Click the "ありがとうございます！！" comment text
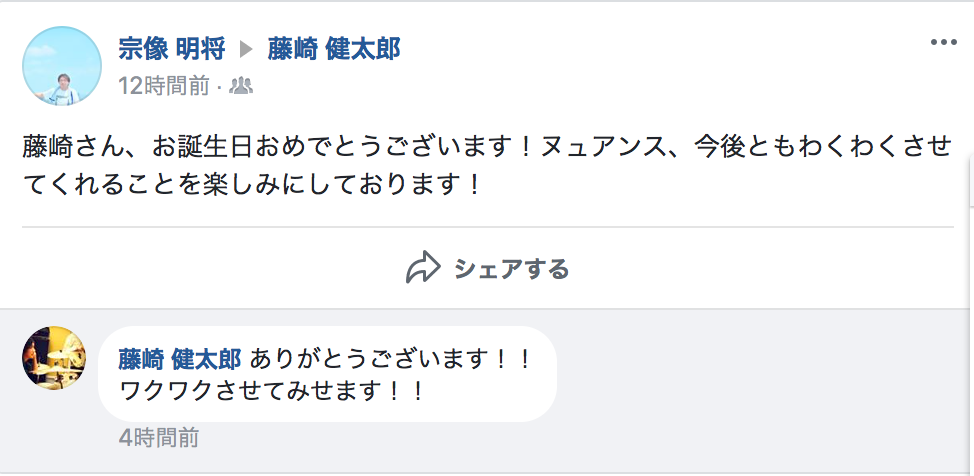This screenshot has width=974, height=476. pyautogui.click(x=392, y=358)
